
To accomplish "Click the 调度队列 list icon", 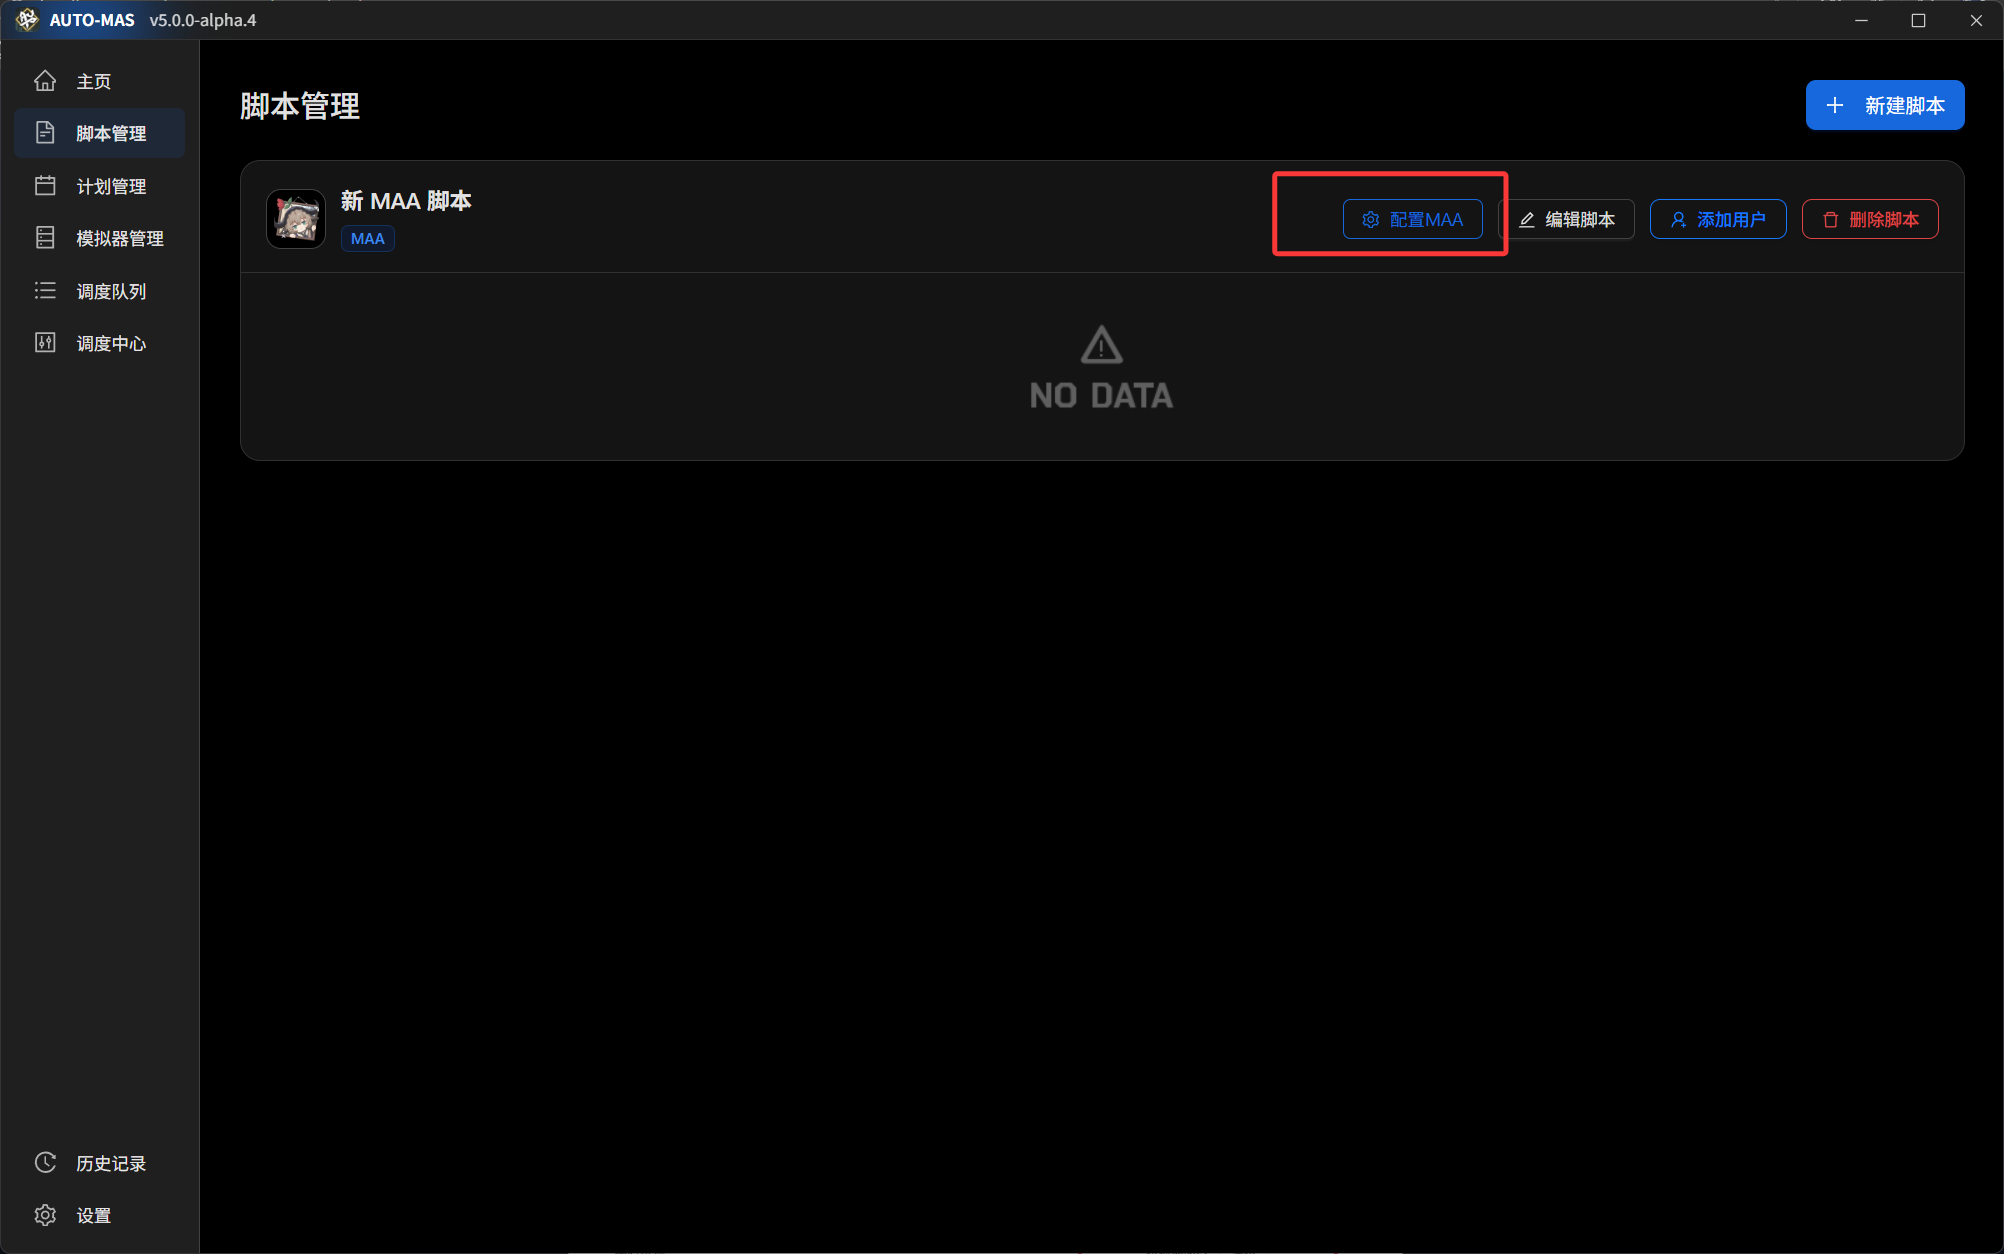I will [45, 291].
